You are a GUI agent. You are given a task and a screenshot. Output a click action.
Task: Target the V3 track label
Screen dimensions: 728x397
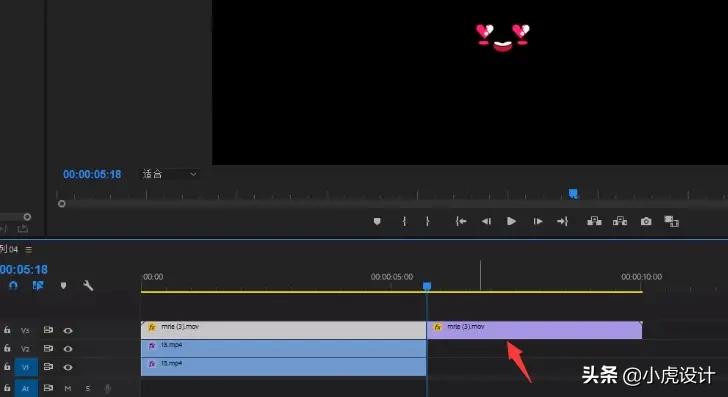pos(26,331)
